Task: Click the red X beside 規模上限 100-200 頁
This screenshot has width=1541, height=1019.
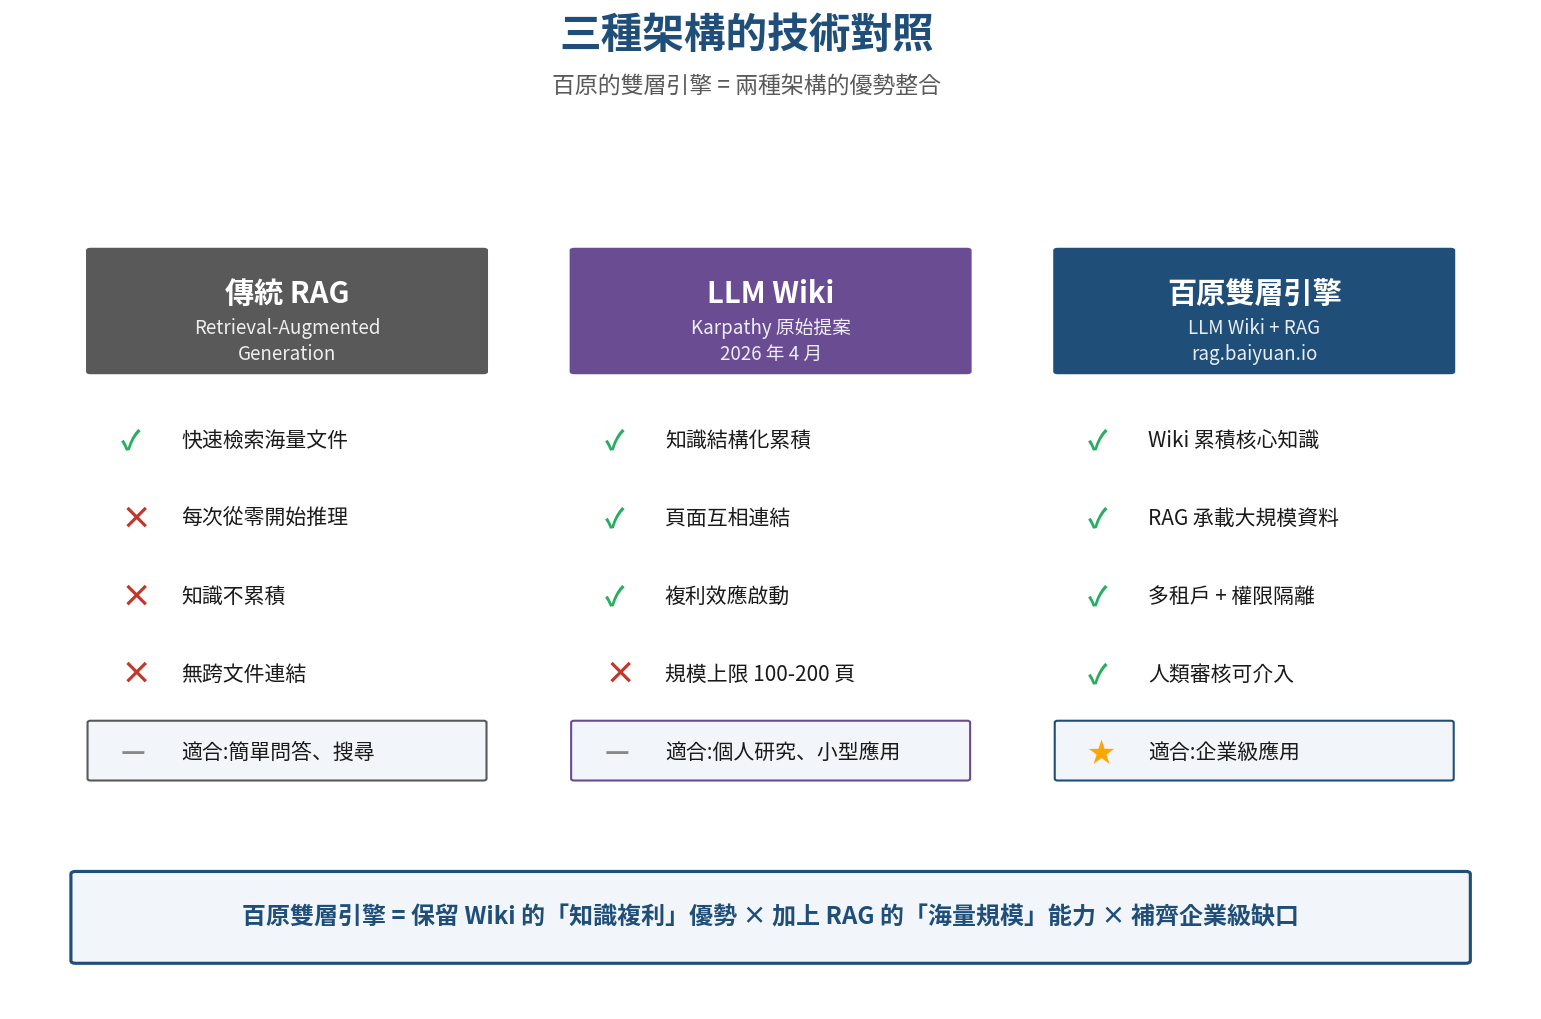Action: coord(621,673)
